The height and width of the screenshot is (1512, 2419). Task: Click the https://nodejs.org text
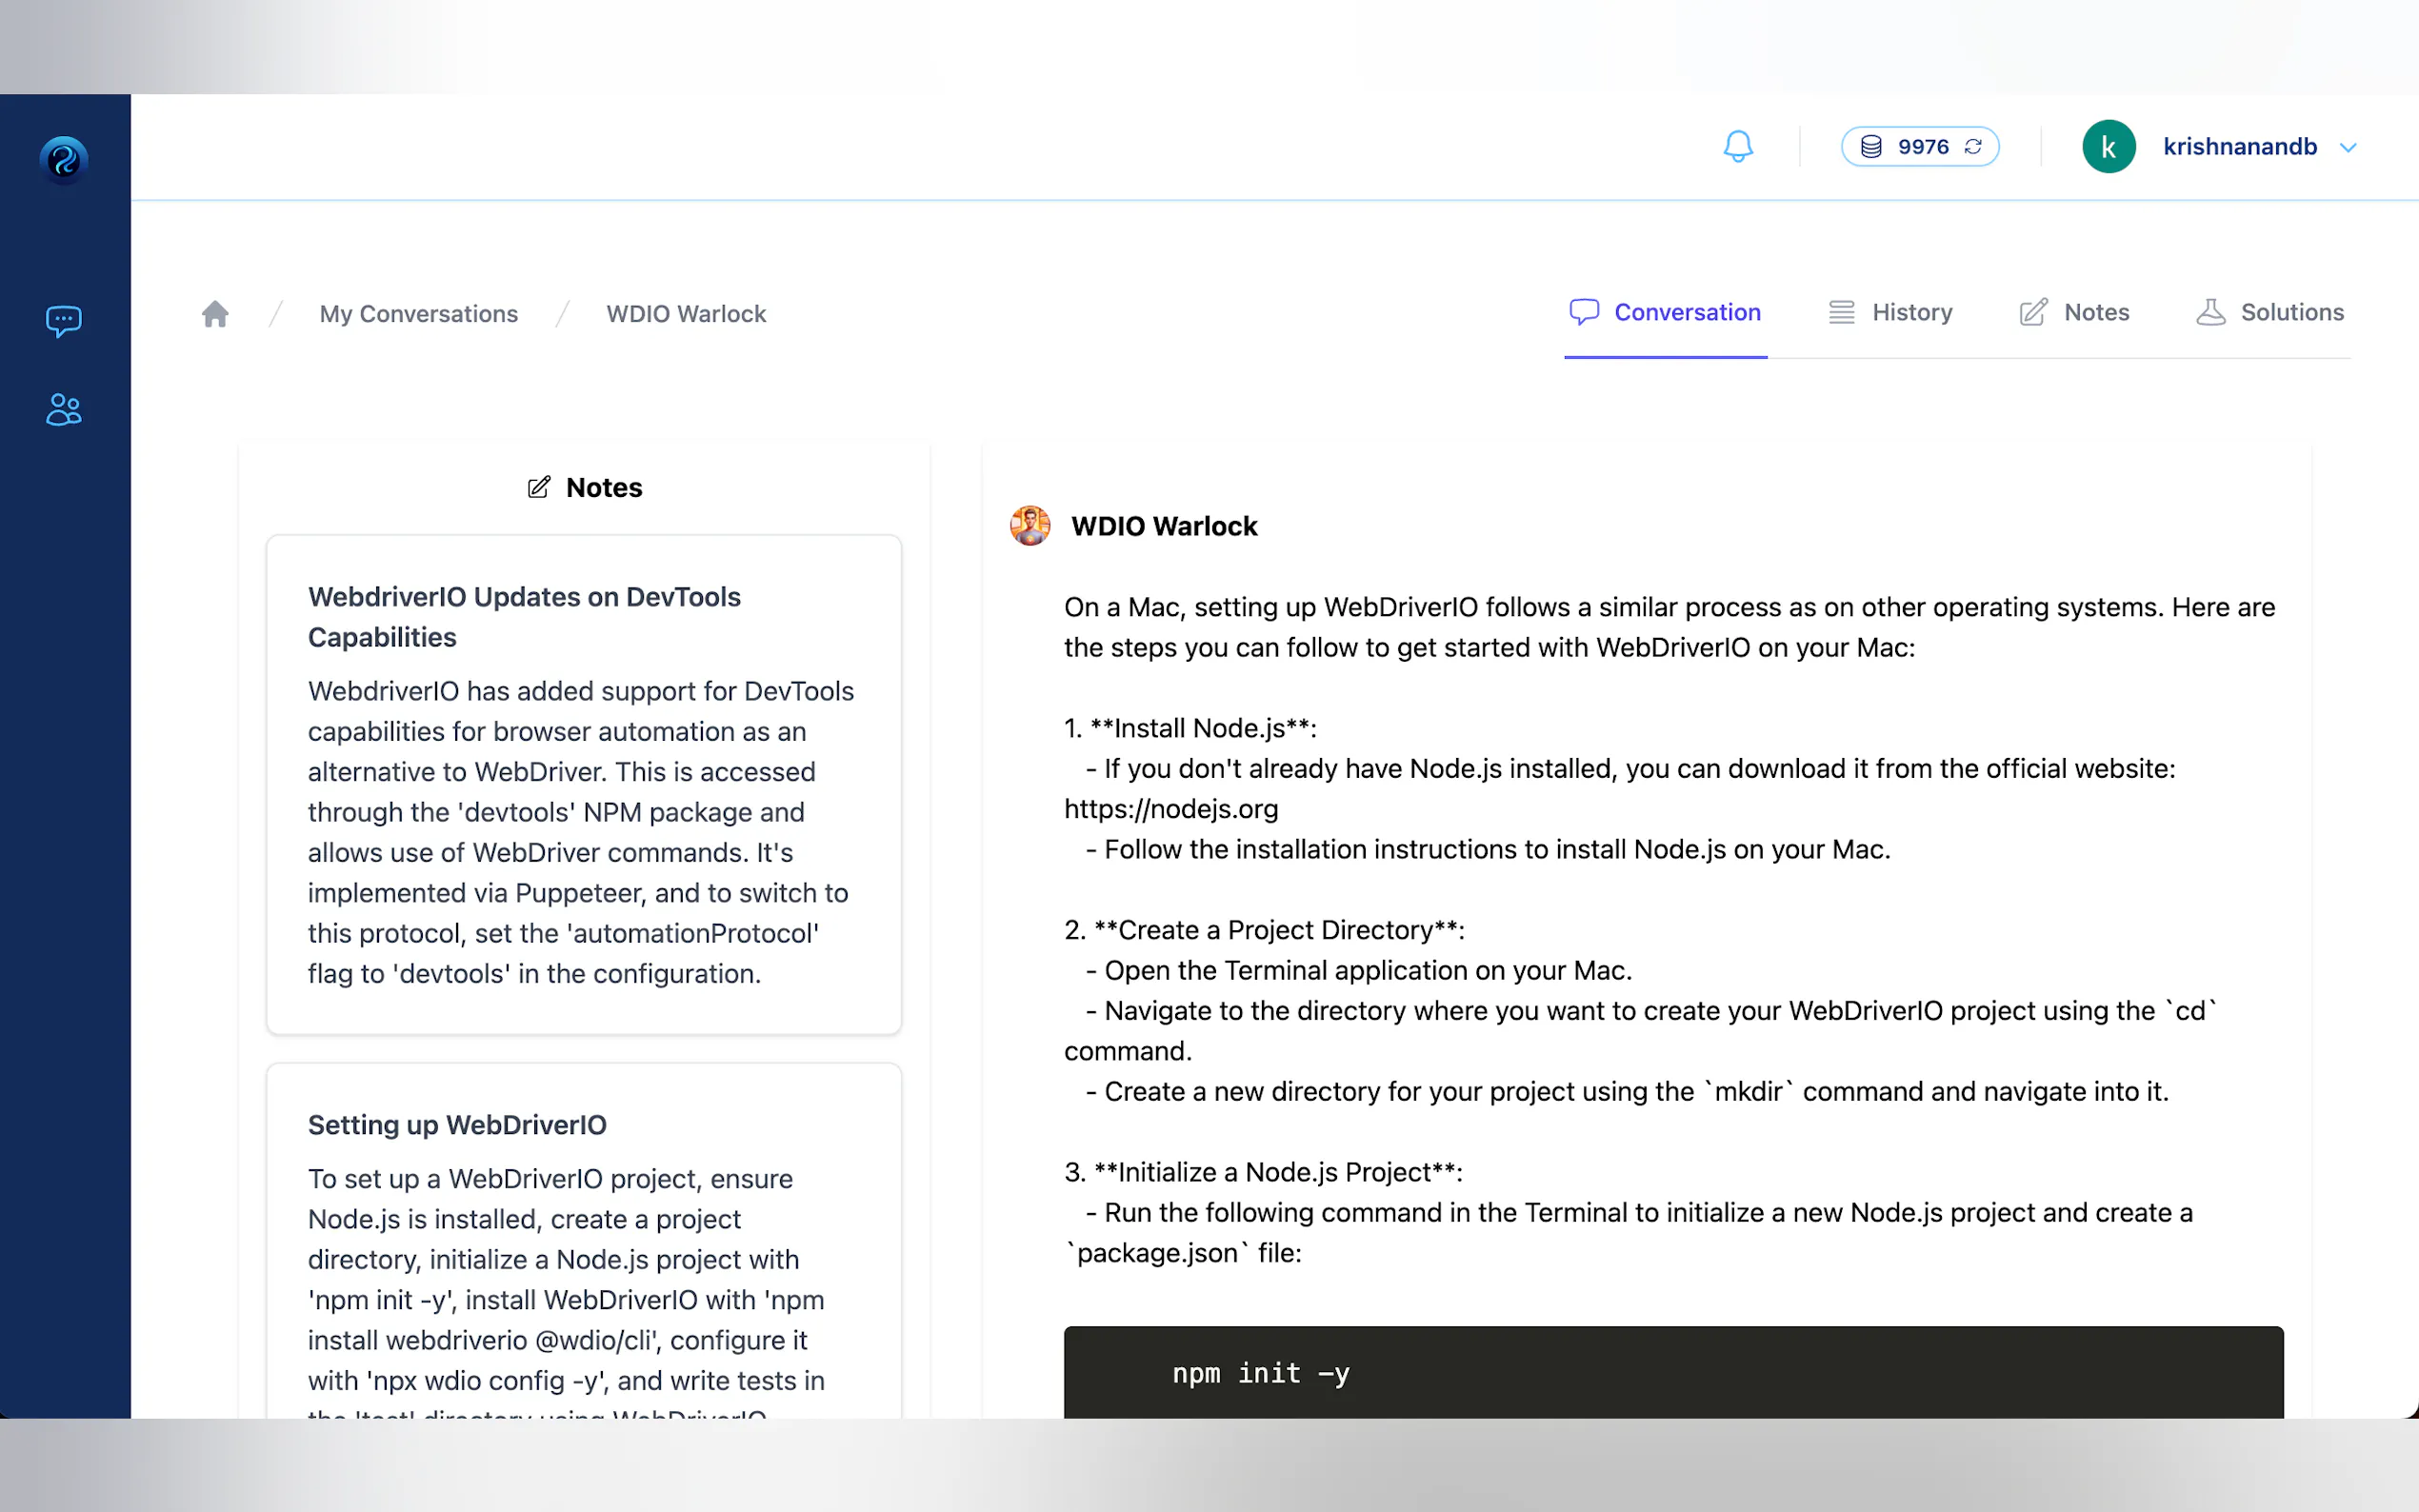tap(1171, 809)
